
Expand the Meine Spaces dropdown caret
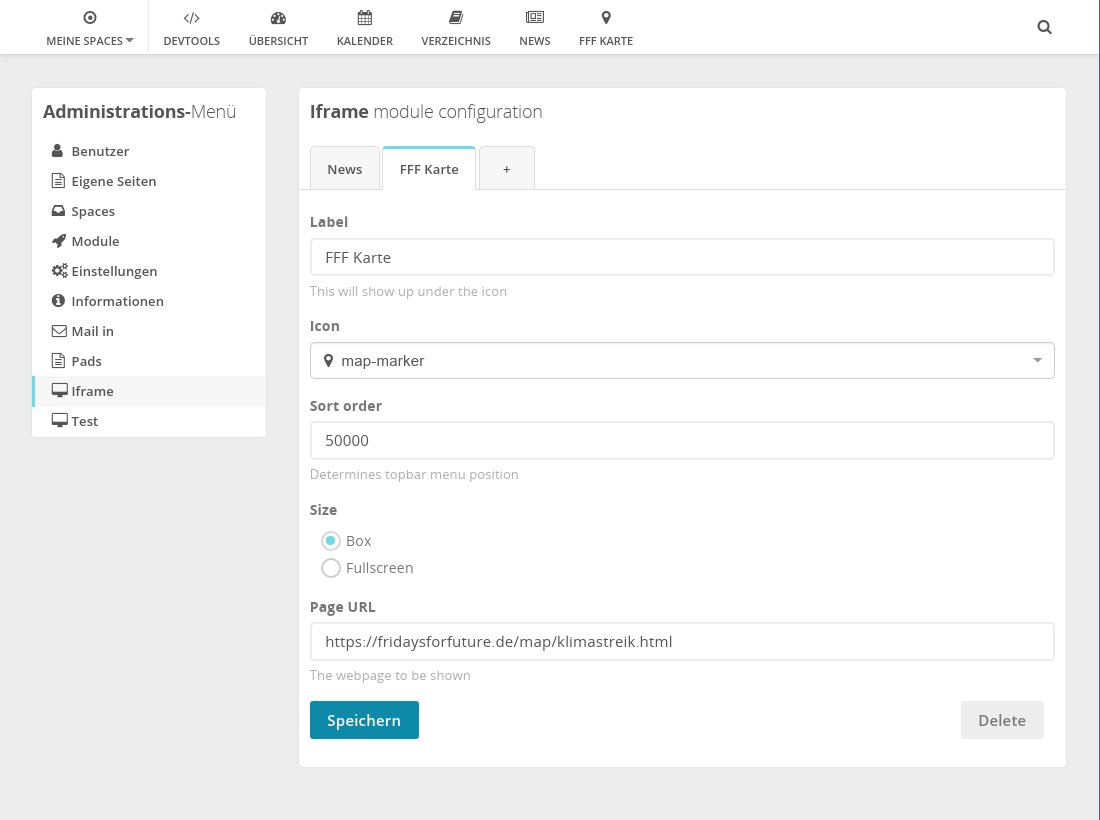pos(129,41)
